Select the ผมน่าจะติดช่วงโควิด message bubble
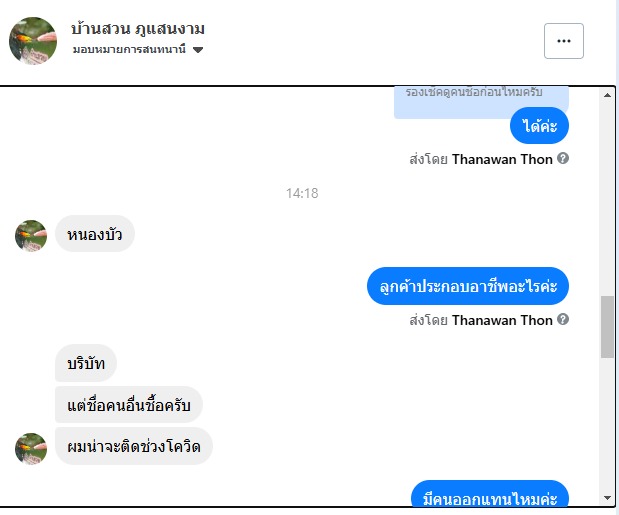 pos(134,446)
